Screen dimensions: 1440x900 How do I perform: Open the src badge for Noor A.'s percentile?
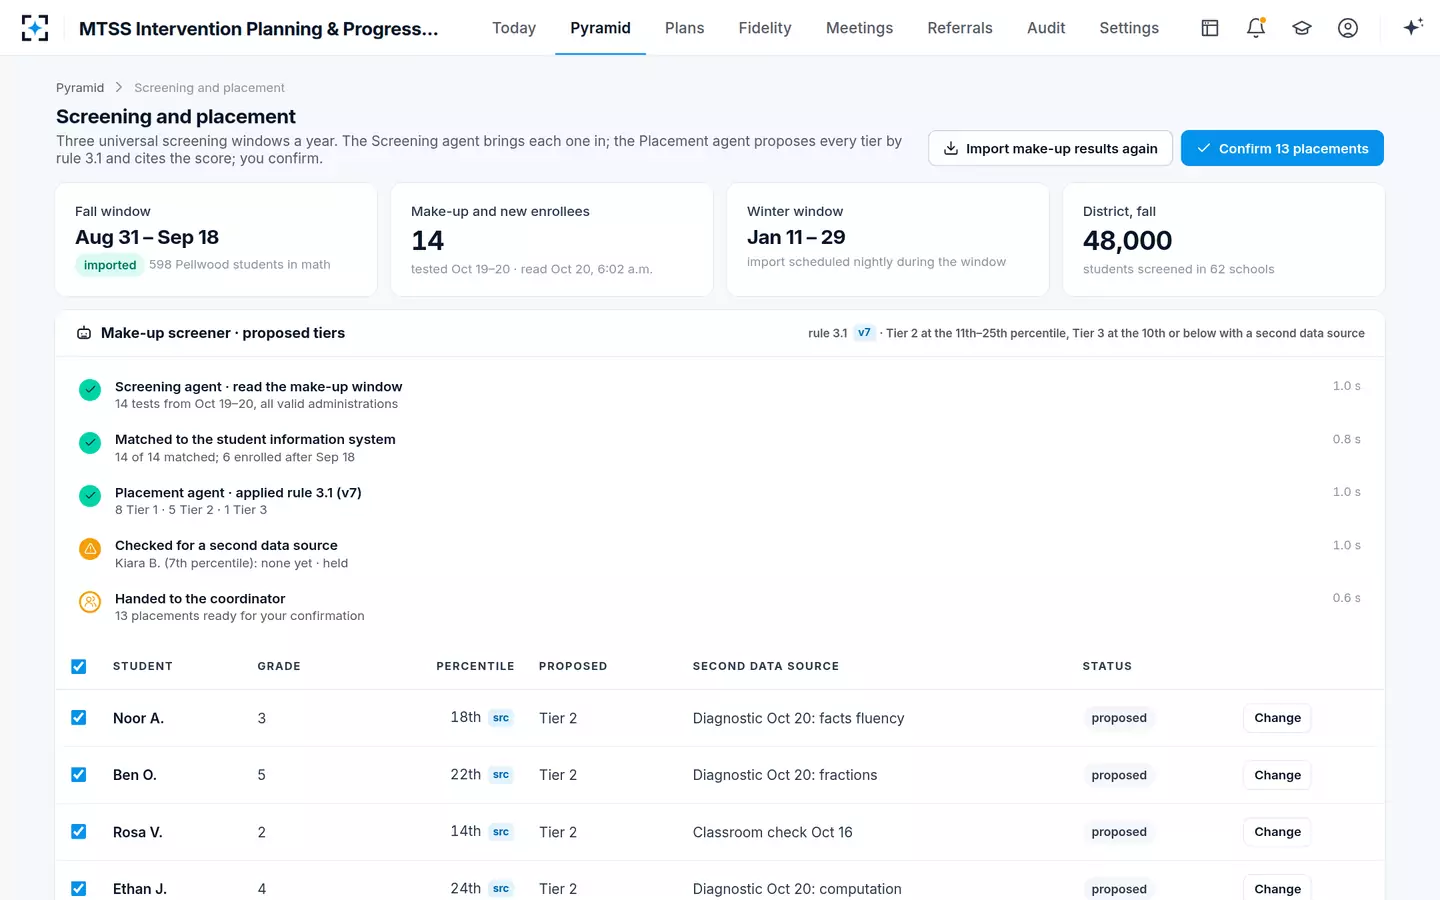[501, 718]
